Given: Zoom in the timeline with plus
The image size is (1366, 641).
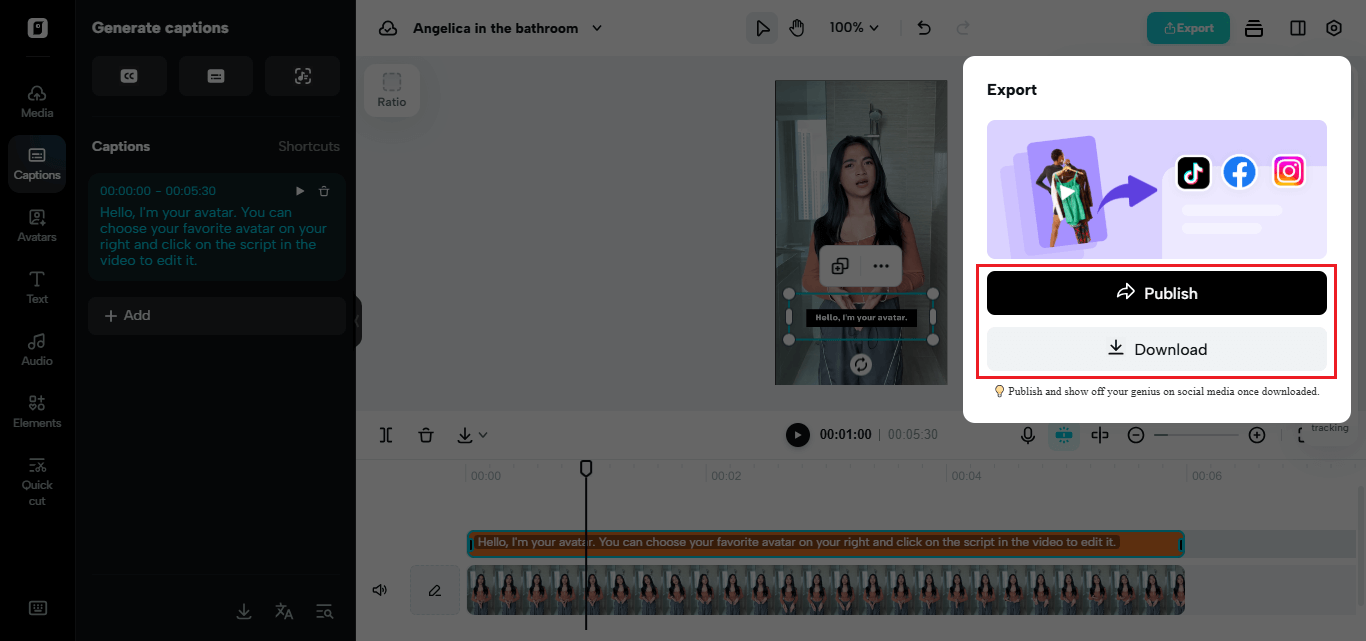Looking at the screenshot, I should pos(1257,435).
